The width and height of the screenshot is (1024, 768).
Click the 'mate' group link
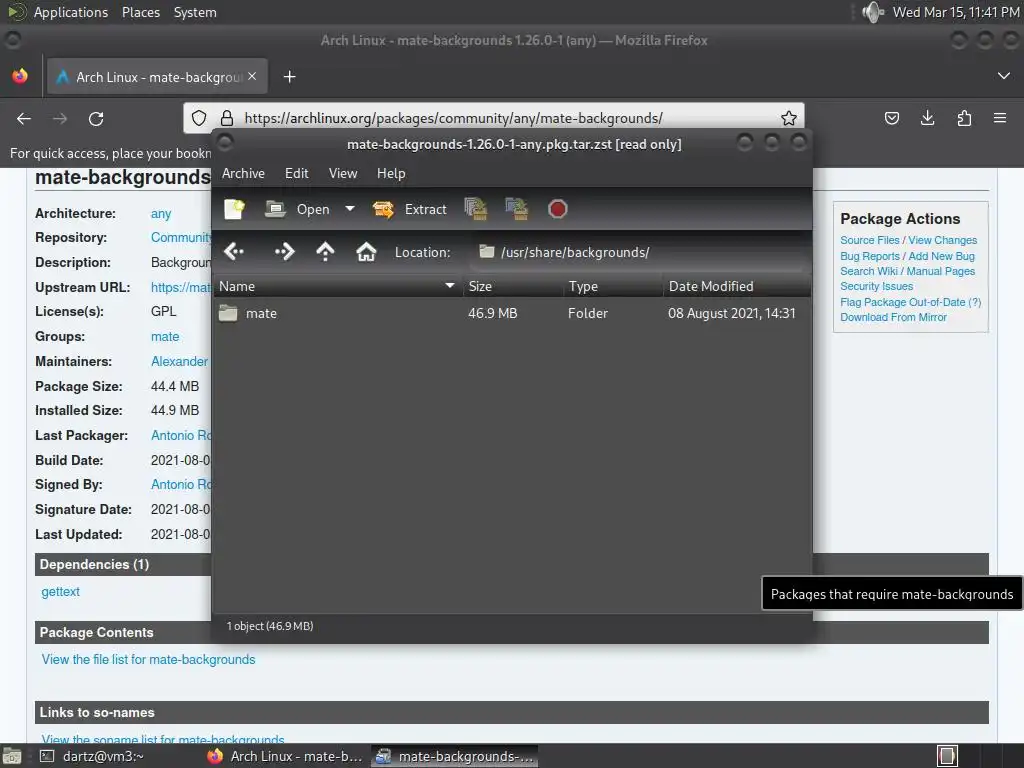pos(165,337)
